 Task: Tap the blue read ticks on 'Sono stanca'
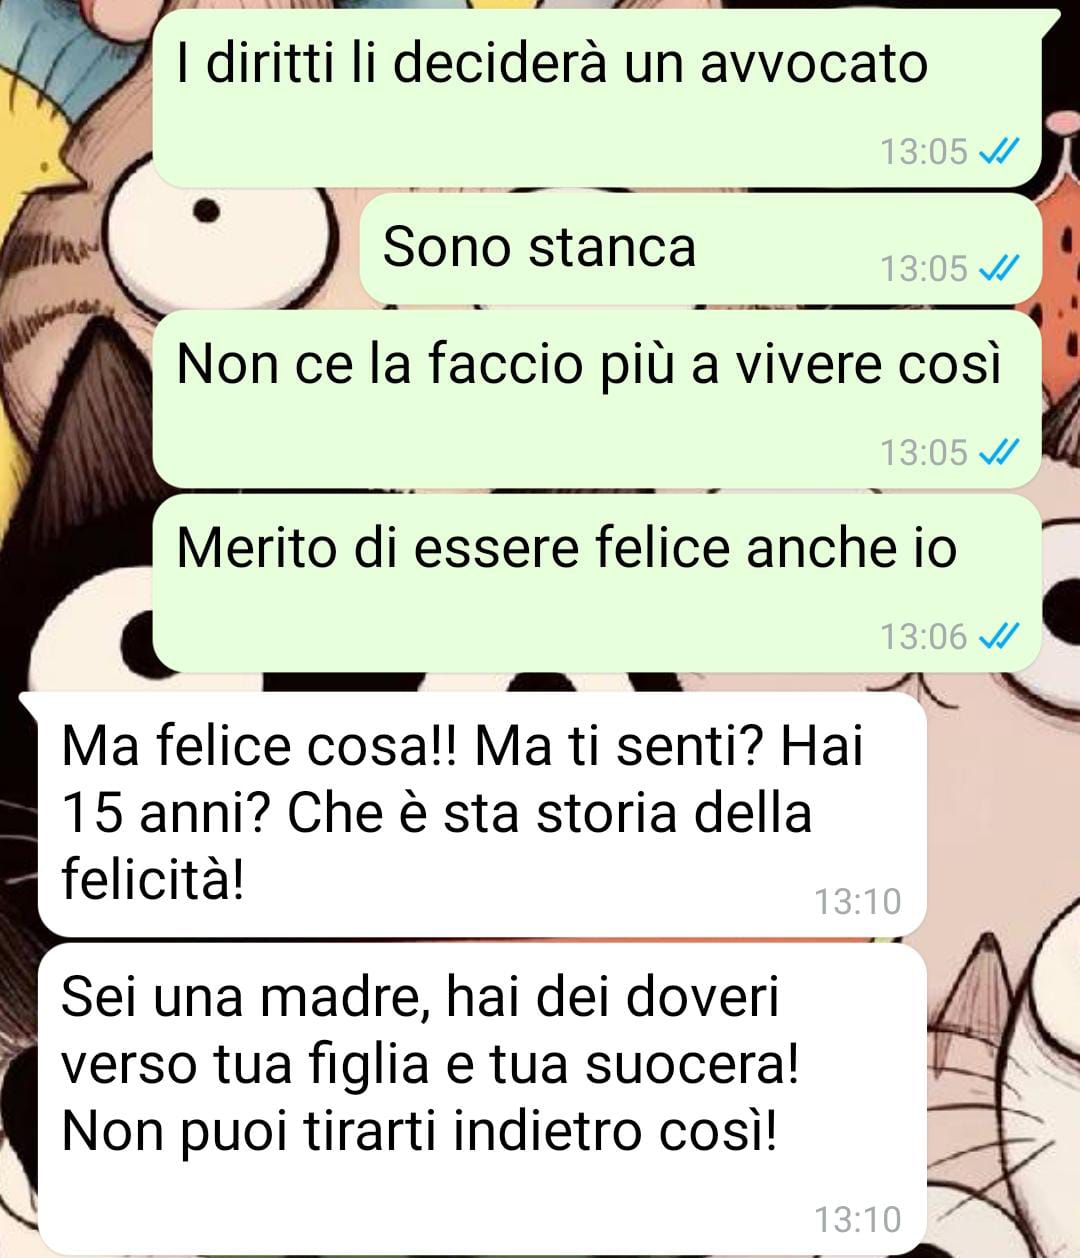tap(998, 268)
